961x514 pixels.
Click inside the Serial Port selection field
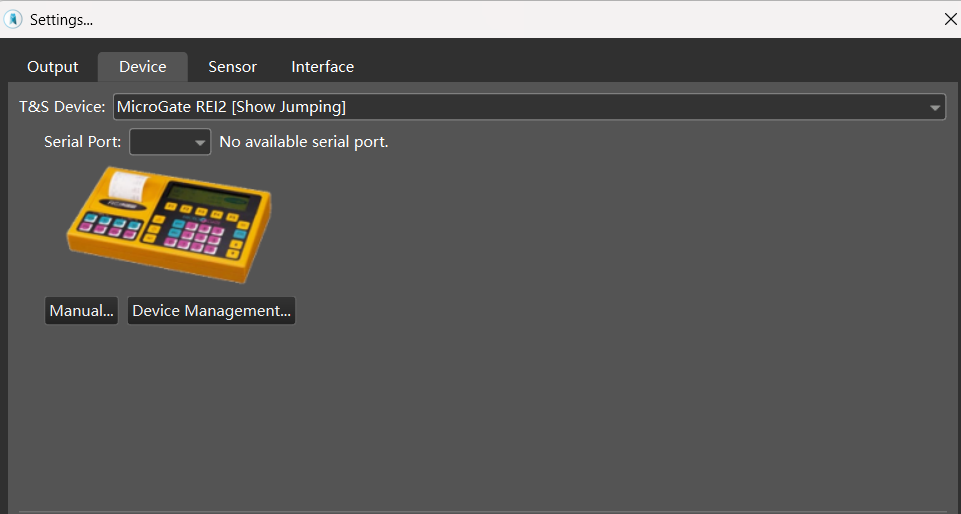pyautogui.click(x=160, y=142)
